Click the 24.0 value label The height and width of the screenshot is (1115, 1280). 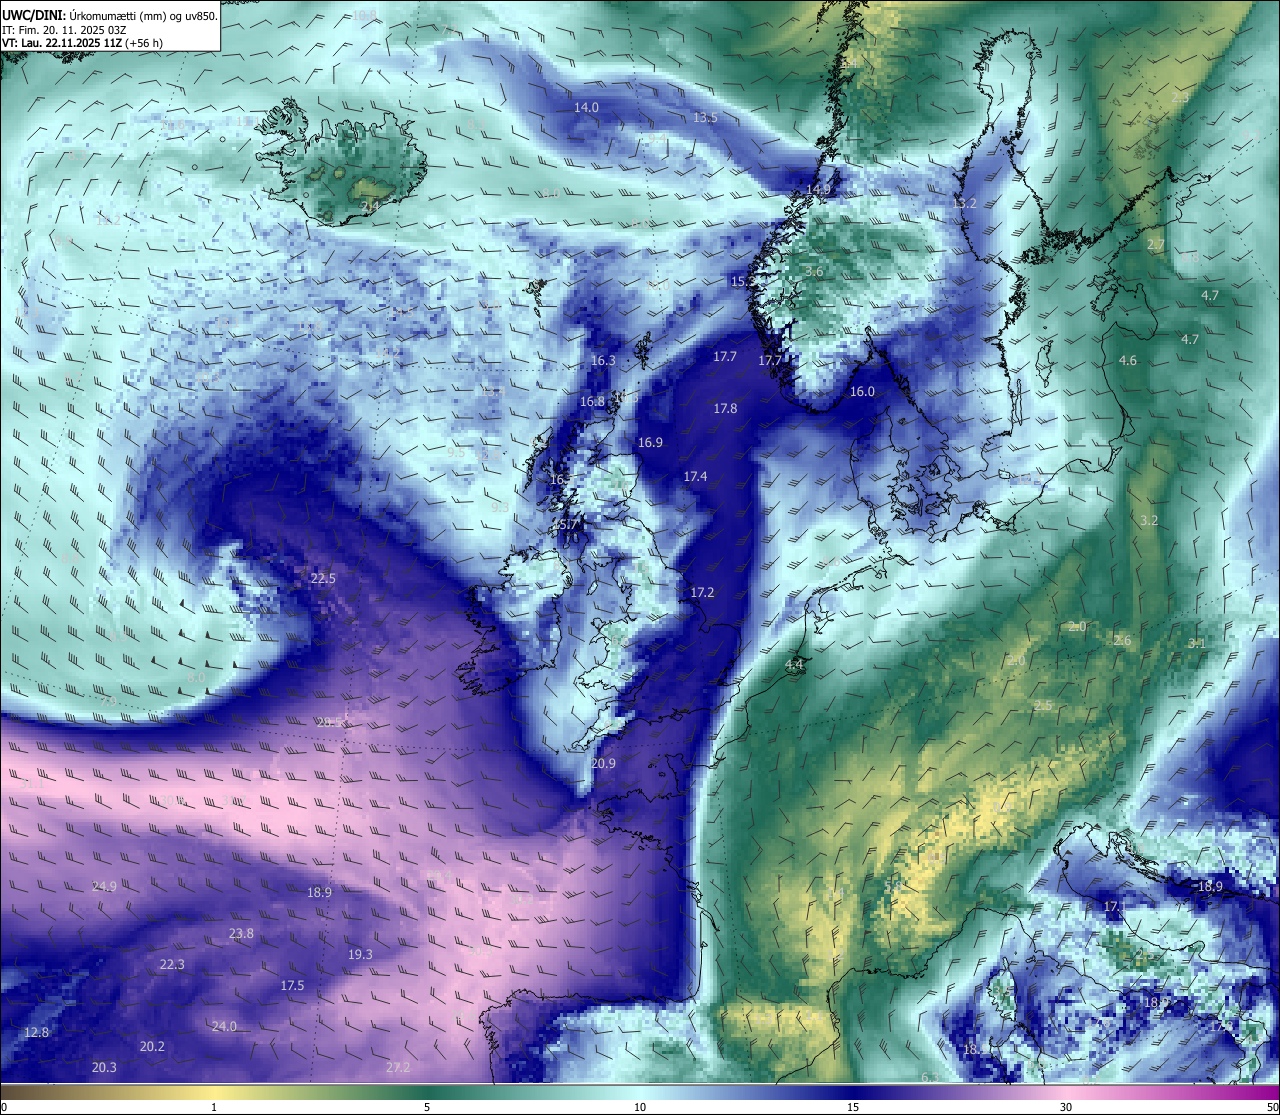(x=224, y=1026)
